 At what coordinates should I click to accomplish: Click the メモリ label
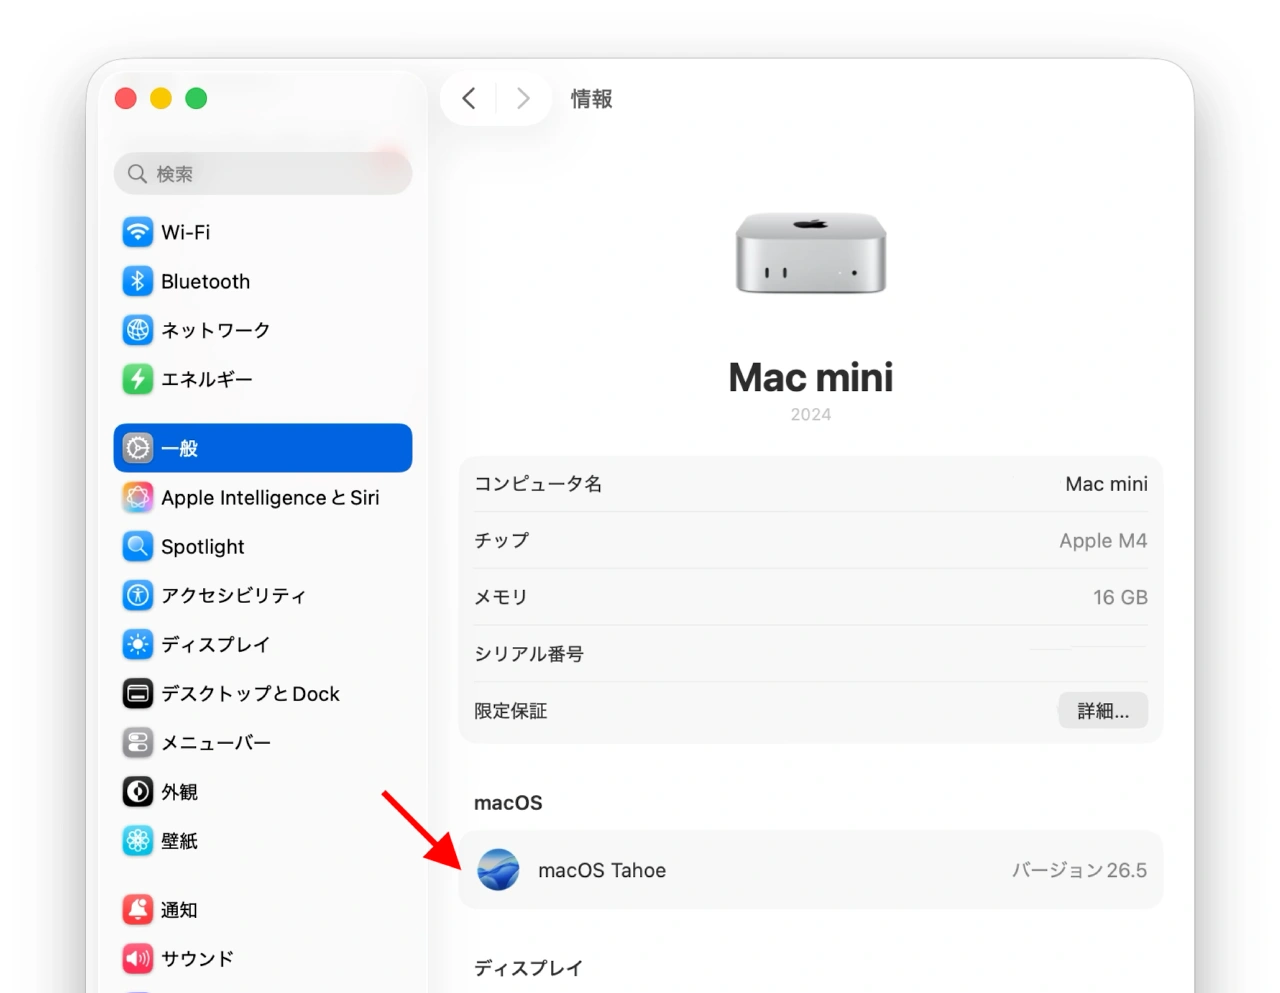click(x=500, y=597)
